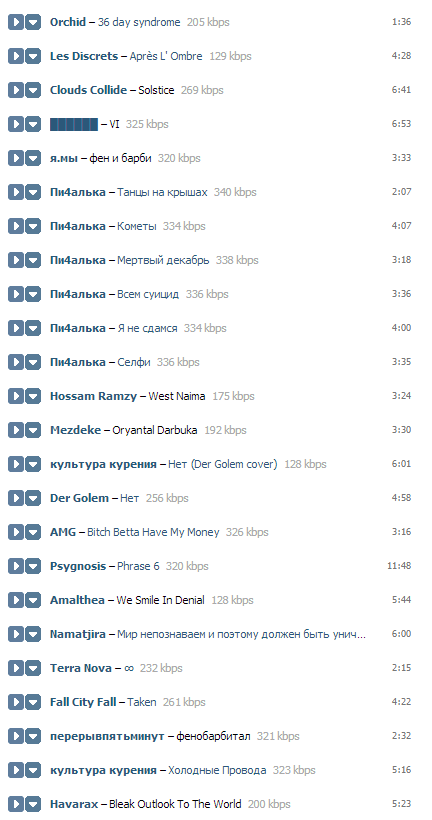Play Fall City Fall – Taken
Screen dimensions: 432x820
[16, 702]
